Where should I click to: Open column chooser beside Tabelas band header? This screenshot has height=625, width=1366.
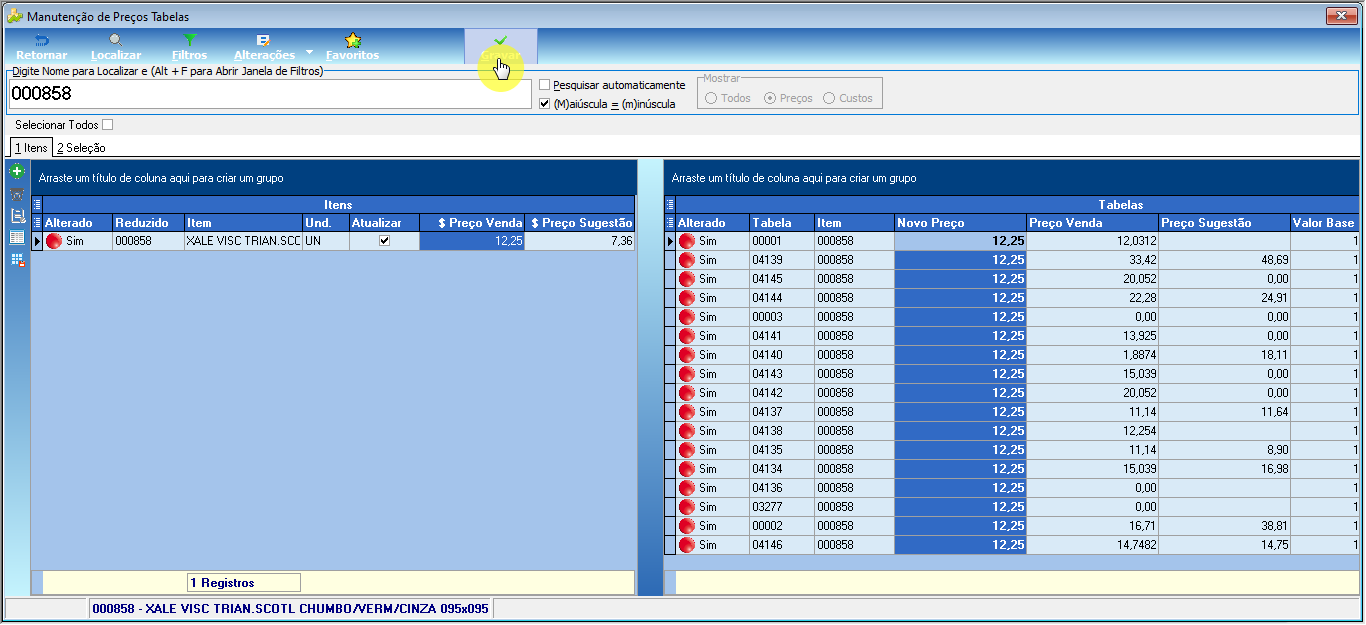click(670, 204)
